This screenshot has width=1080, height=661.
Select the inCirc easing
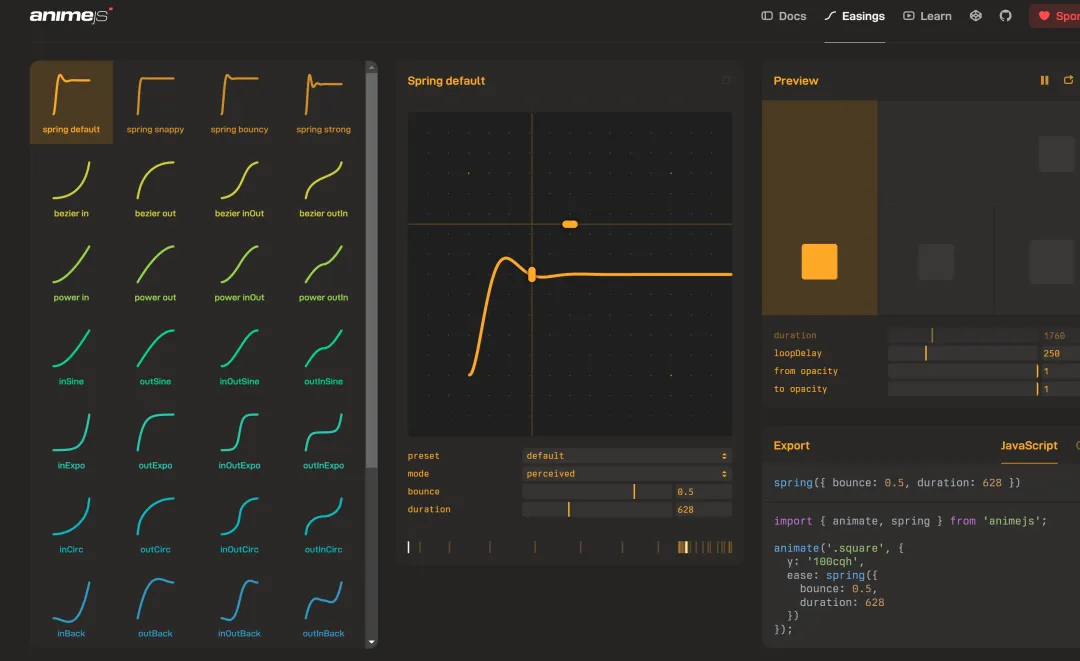[x=71, y=523]
